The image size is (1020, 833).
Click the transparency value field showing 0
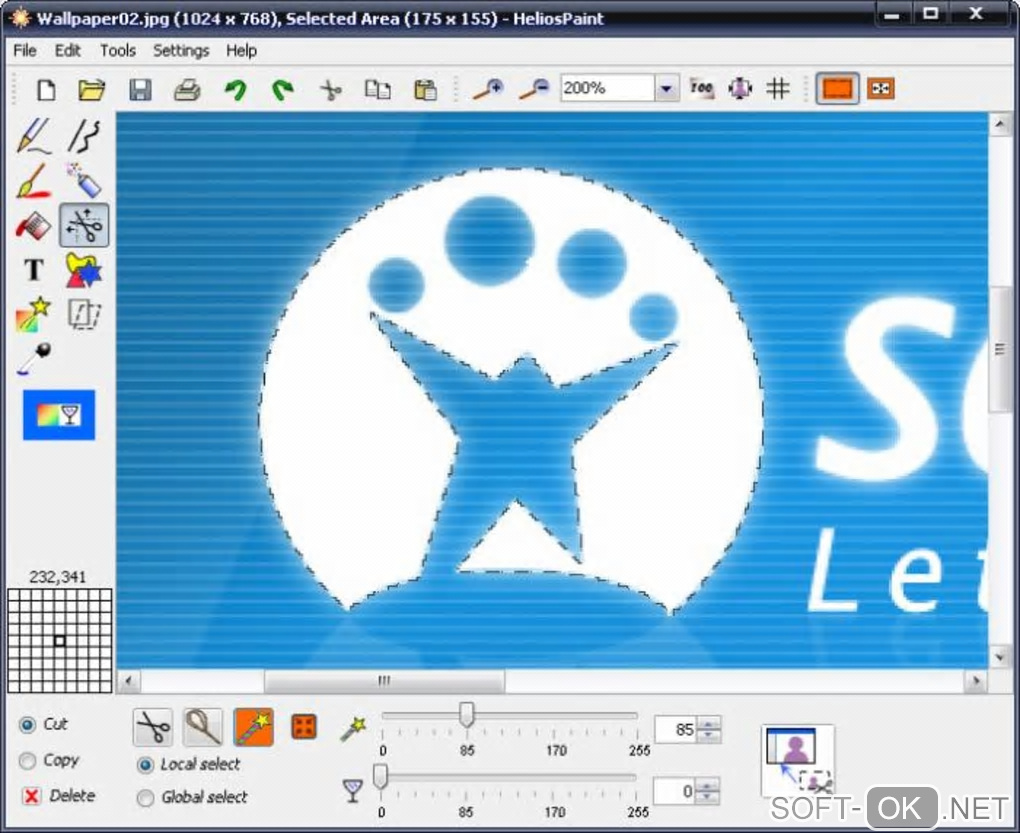674,791
